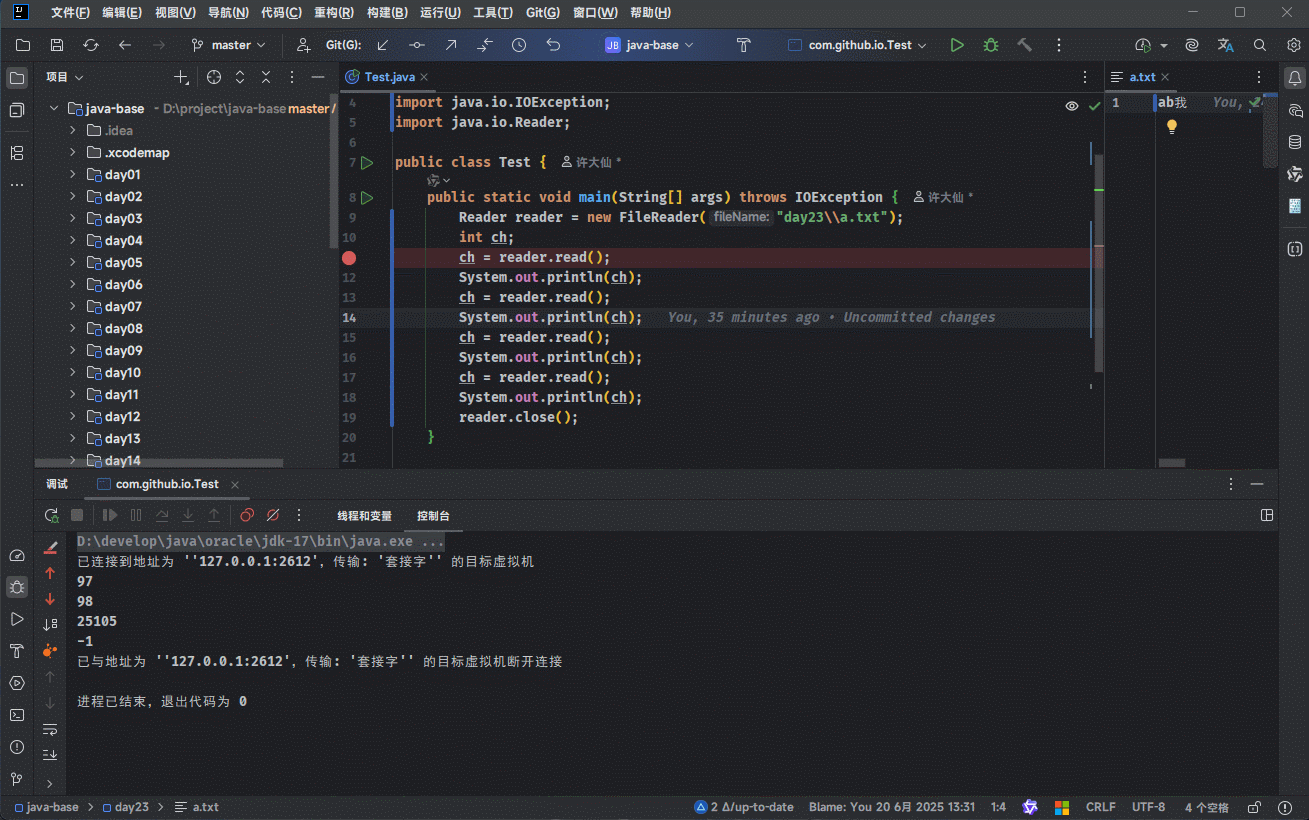This screenshot has width=1309, height=820.
Task: Click the Debug bug icon in top toolbar
Action: [990, 45]
